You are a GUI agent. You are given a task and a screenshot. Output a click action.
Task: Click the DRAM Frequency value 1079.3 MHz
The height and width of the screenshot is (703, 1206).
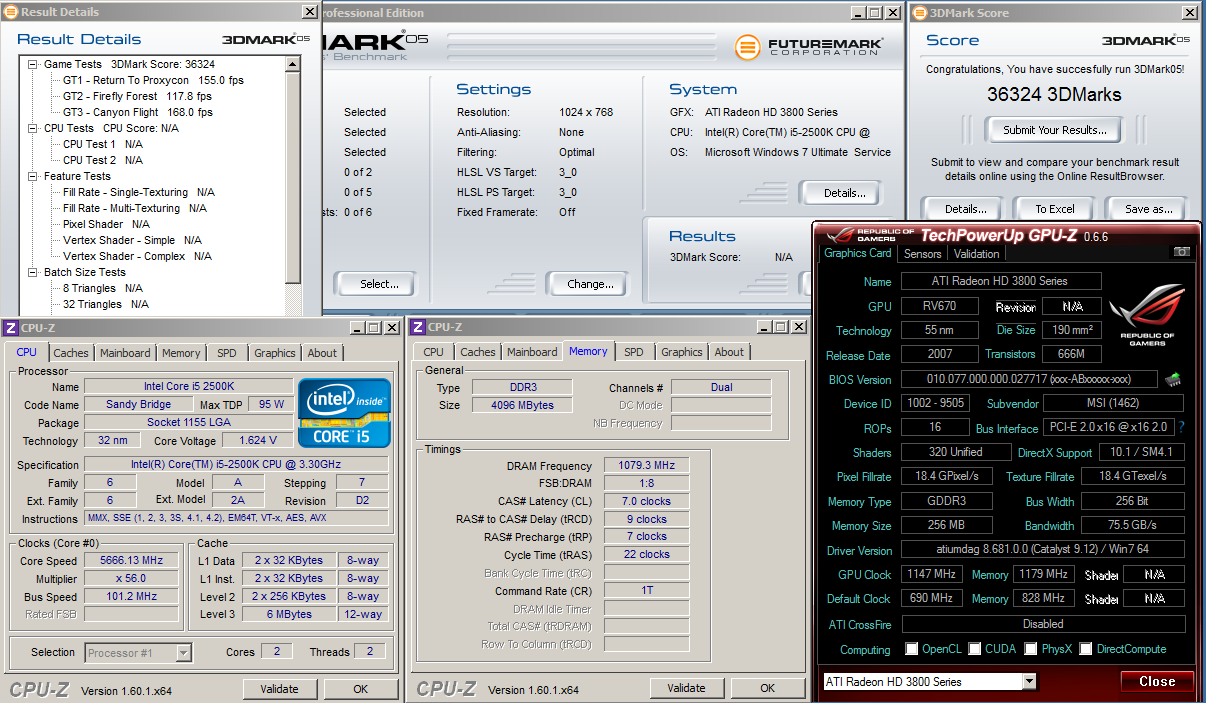[x=647, y=466]
